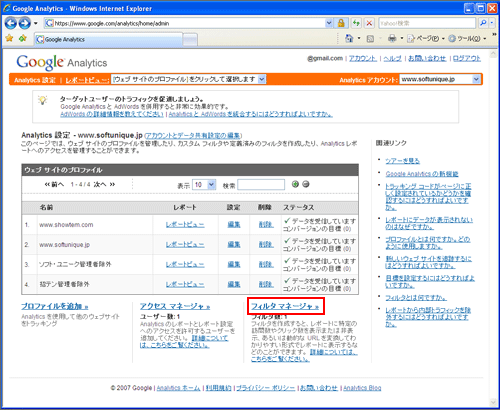This screenshot has width=500, height=410.
Task: Click the ログアウト link
Action: pos(467,58)
